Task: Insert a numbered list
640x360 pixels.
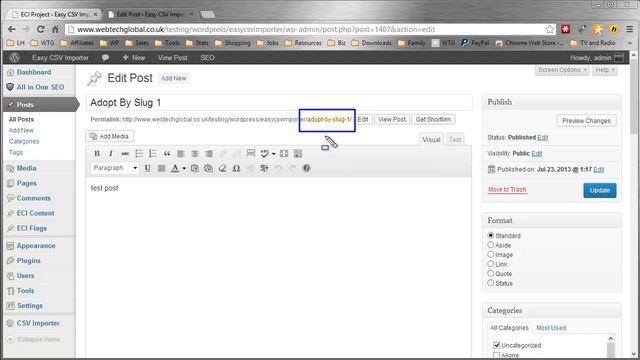Action: click(x=153, y=153)
